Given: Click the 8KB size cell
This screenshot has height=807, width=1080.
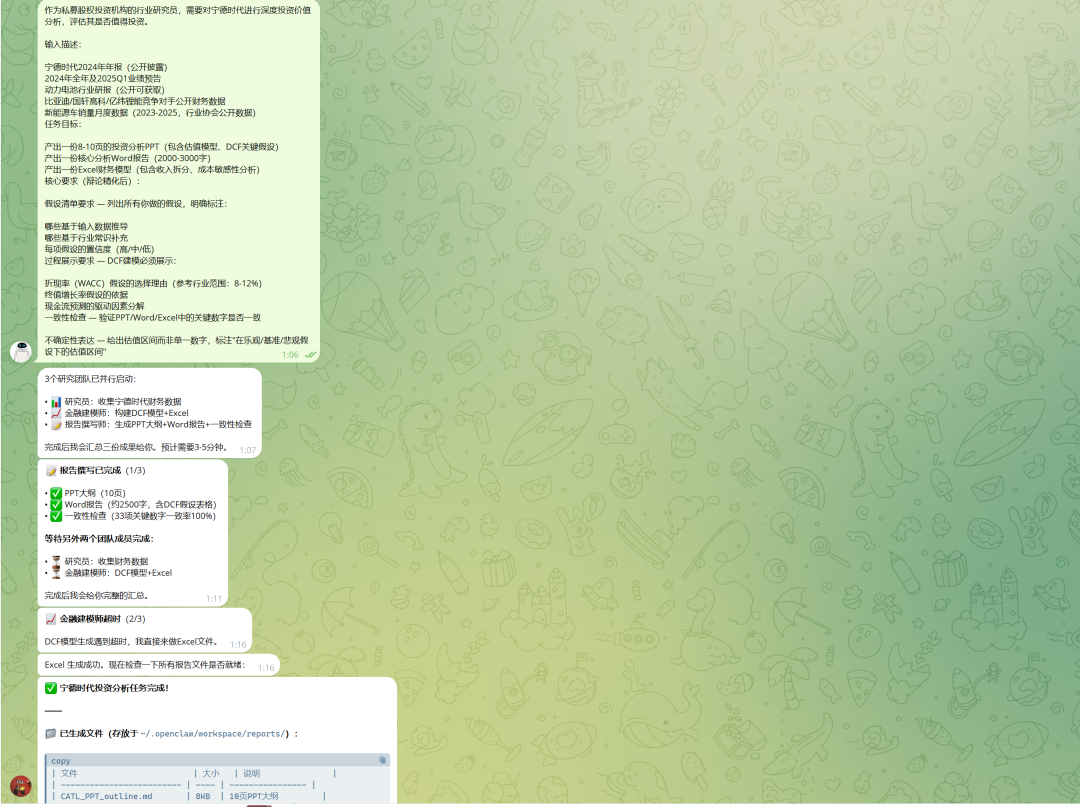Looking at the screenshot, I should pyautogui.click(x=203, y=797).
